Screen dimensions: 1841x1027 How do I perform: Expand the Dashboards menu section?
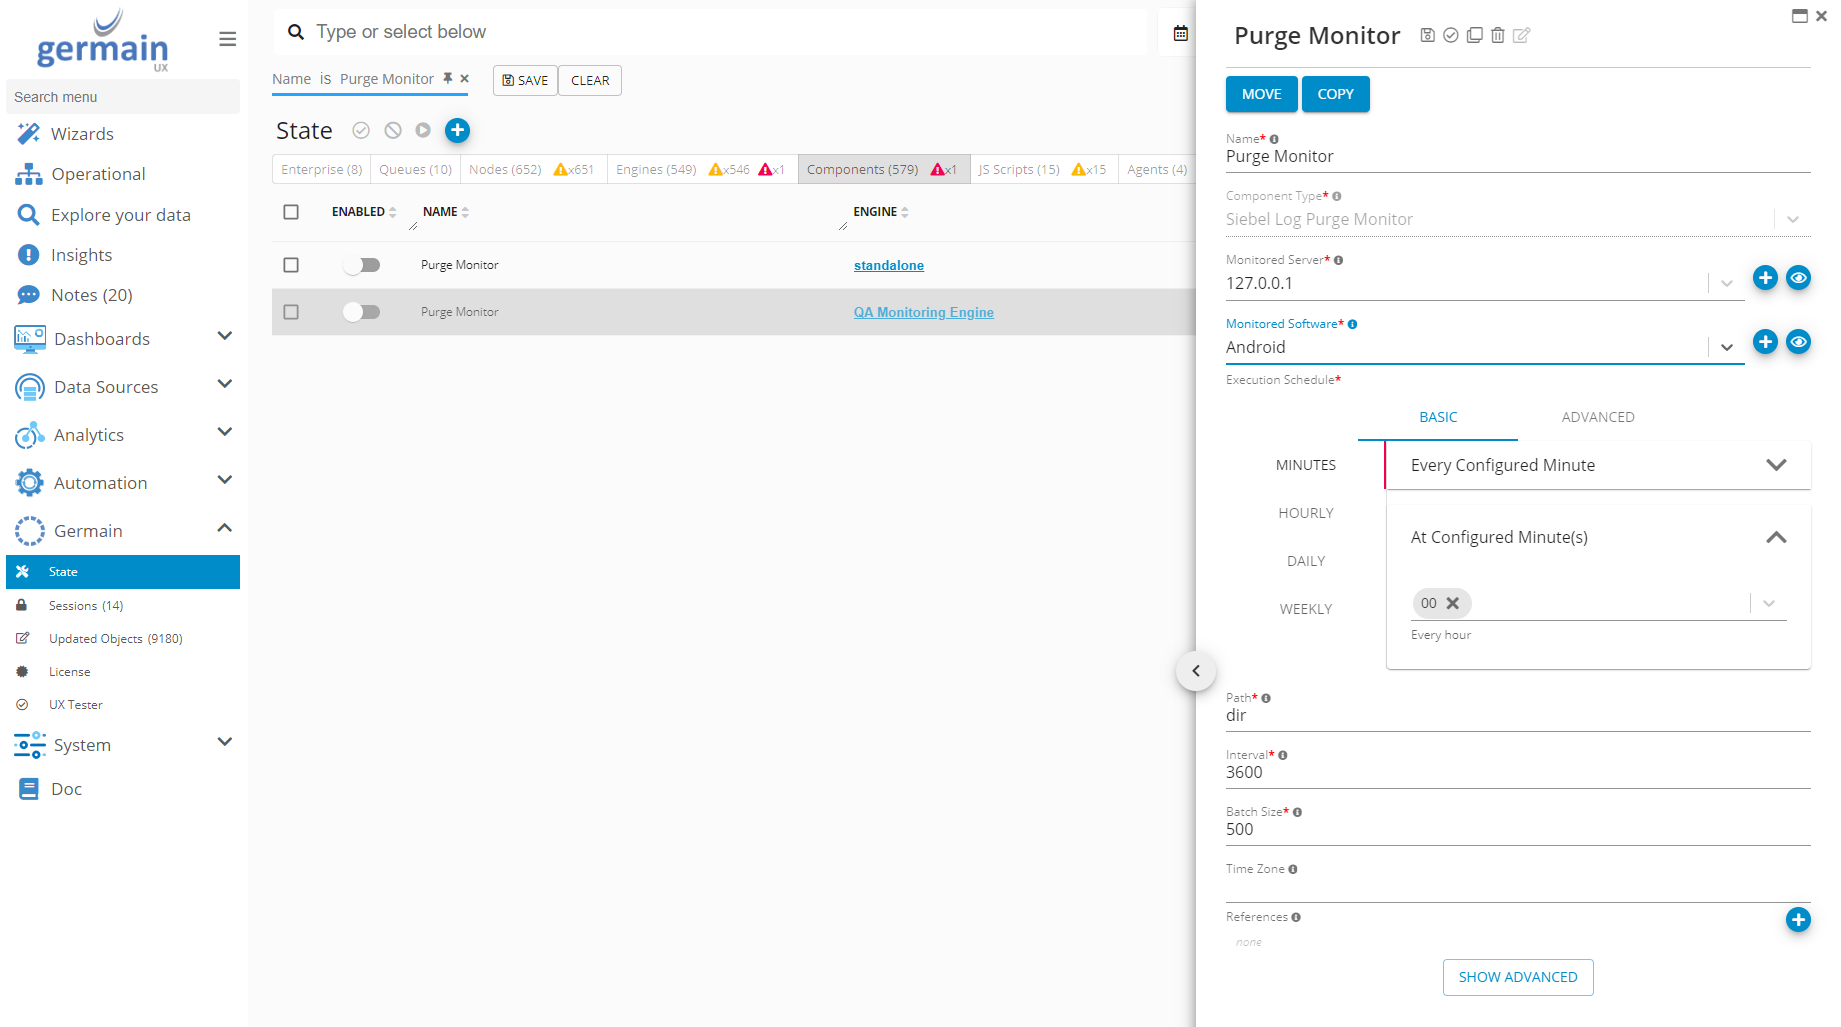pyautogui.click(x=224, y=337)
